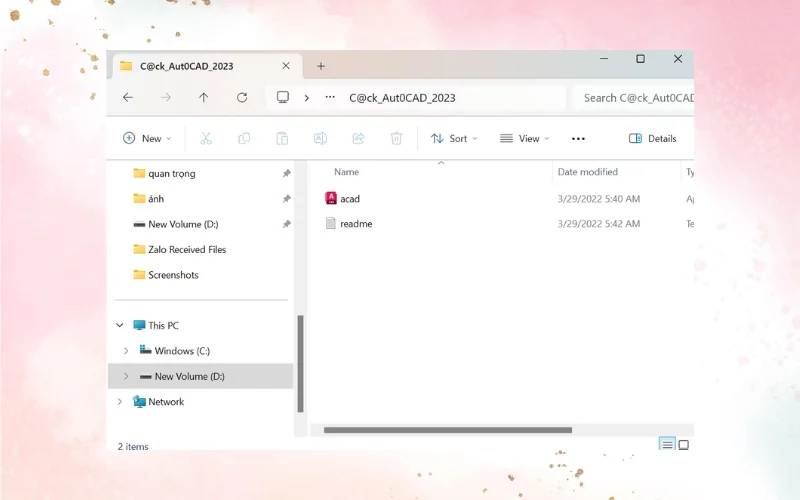Screen dimensions: 800x500
Task: Click the Delete trash icon
Action: point(396,138)
